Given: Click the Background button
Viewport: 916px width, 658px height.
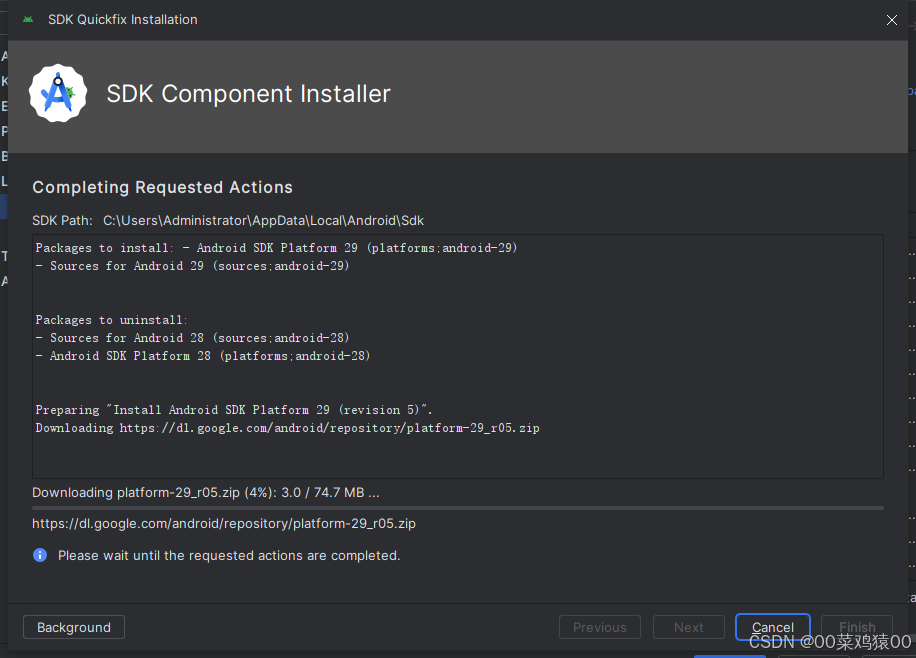Looking at the screenshot, I should point(74,627).
